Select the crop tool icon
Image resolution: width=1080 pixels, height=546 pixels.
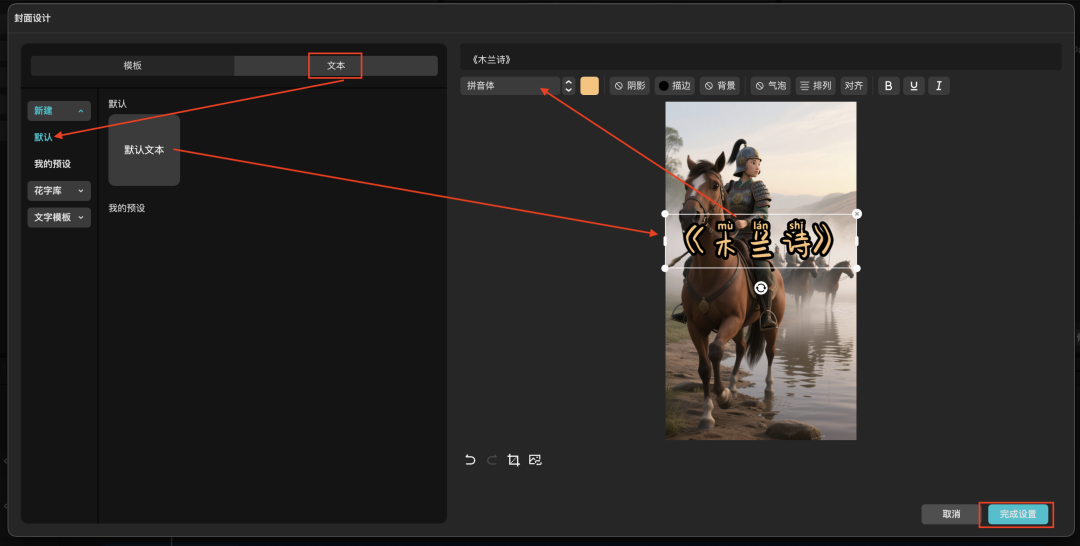point(513,460)
